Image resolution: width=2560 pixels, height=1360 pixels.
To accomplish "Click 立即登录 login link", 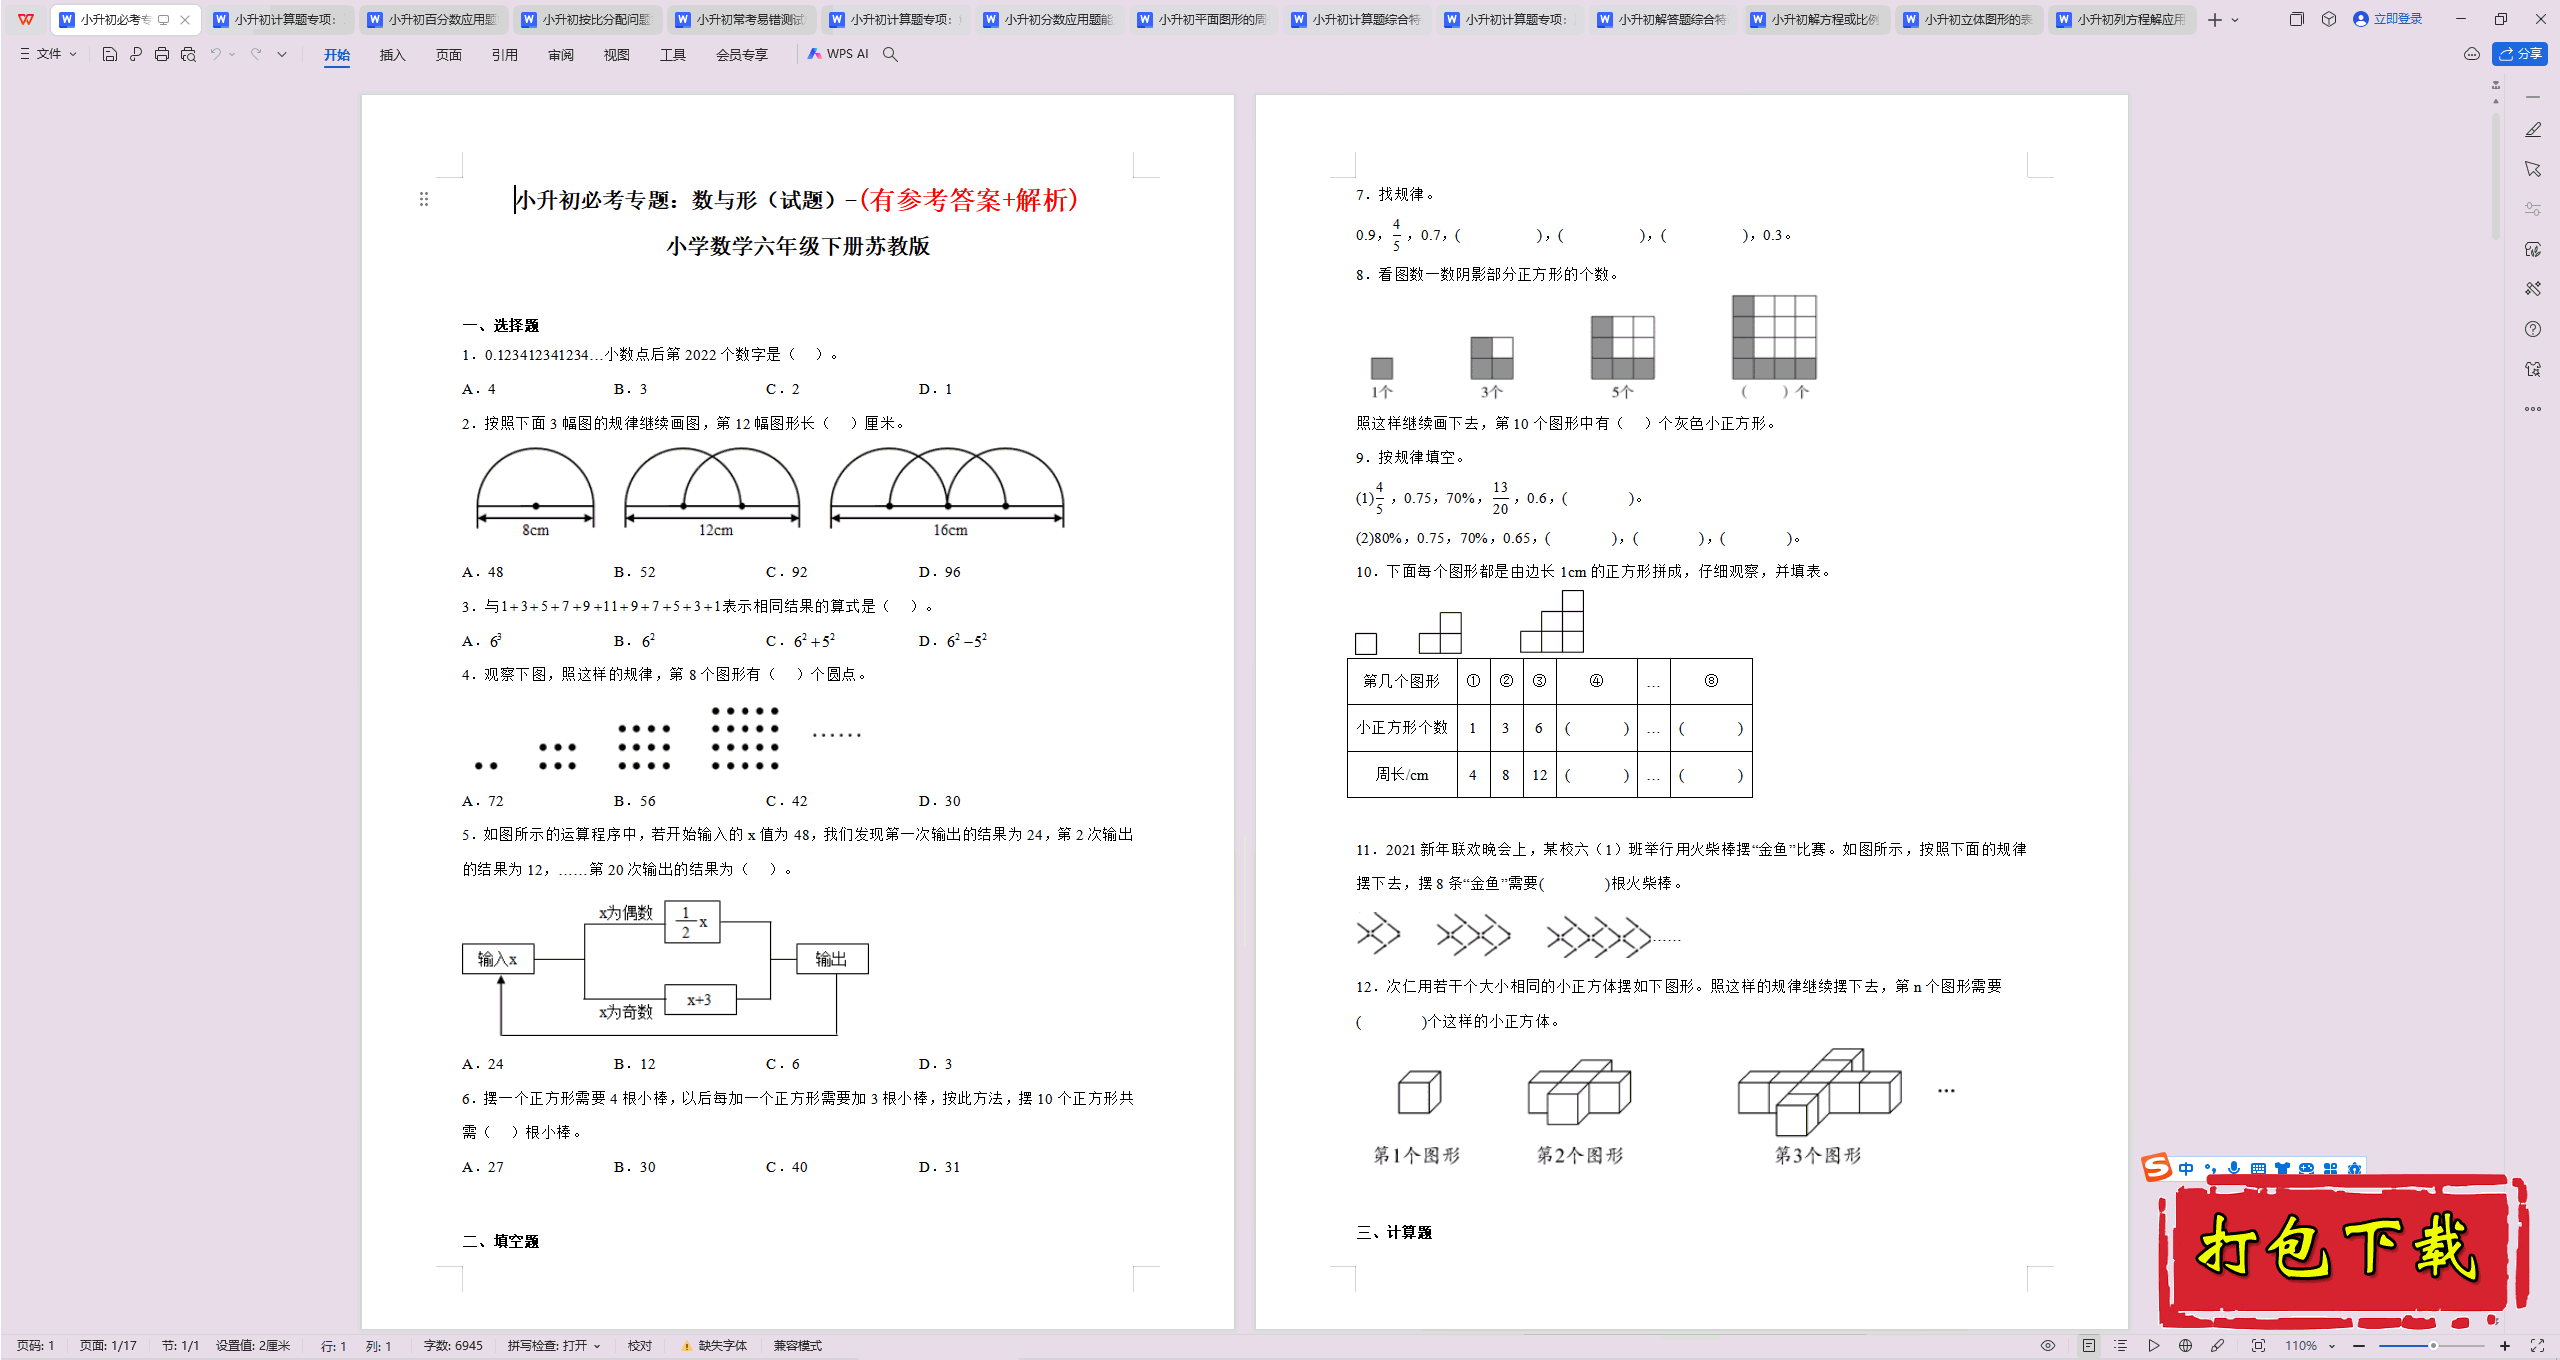I will click(2388, 19).
